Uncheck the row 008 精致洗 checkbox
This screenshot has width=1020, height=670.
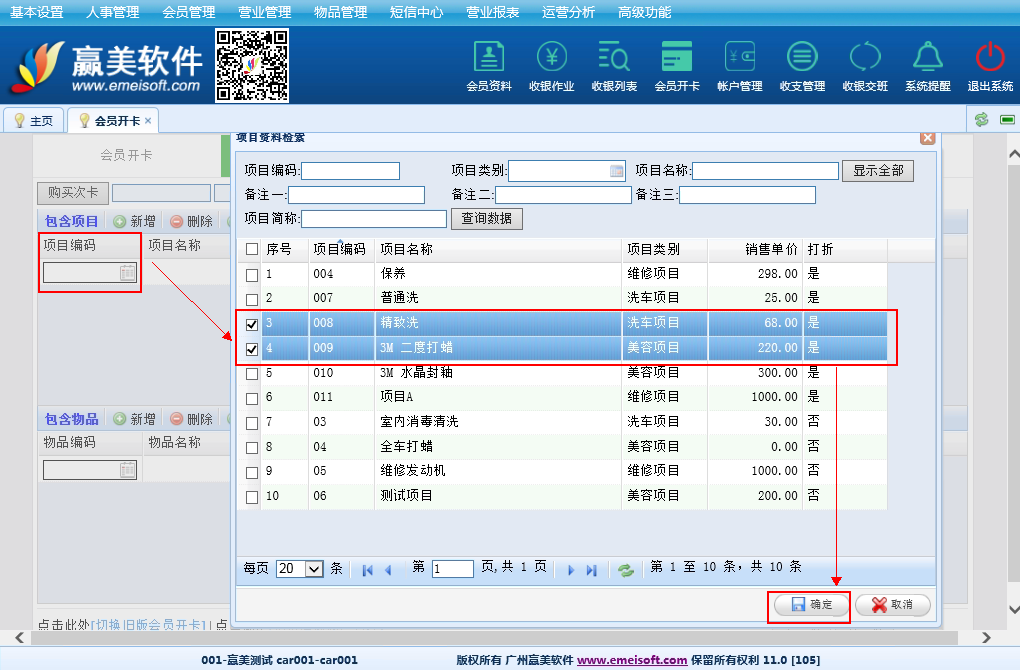[x=252, y=324]
